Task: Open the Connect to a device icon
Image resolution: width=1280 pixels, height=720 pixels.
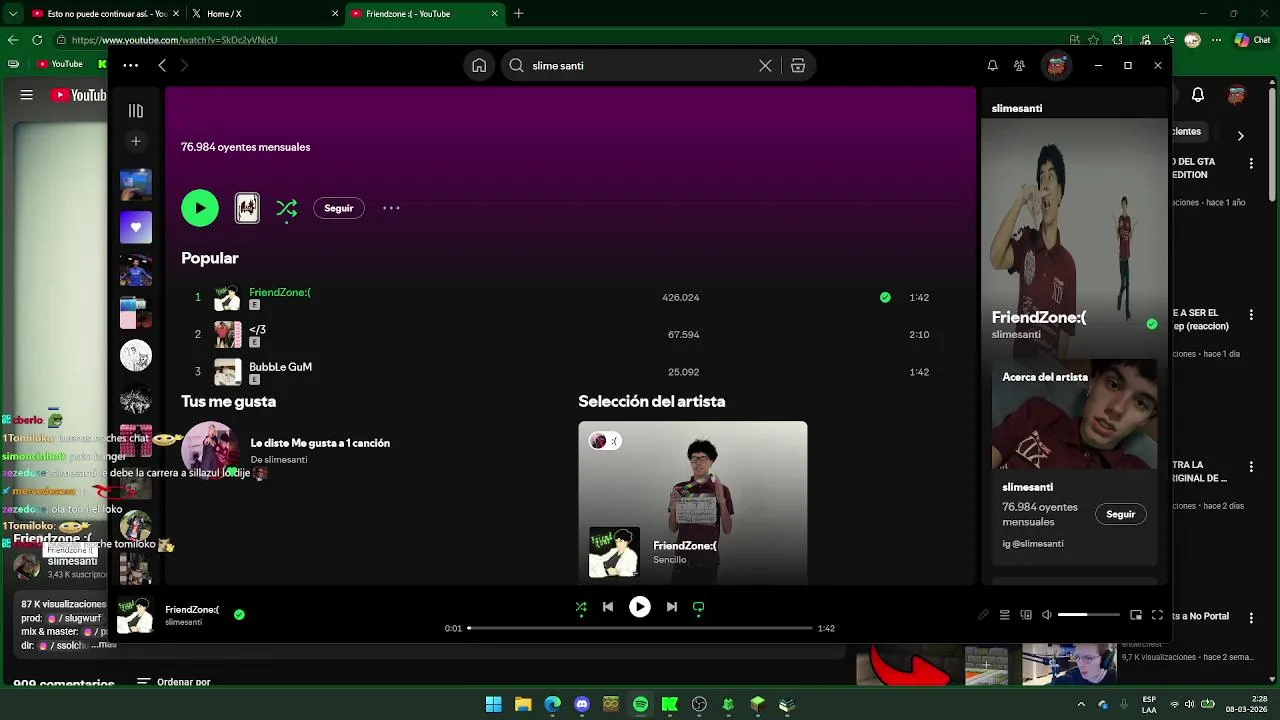Action: click(x=1026, y=615)
